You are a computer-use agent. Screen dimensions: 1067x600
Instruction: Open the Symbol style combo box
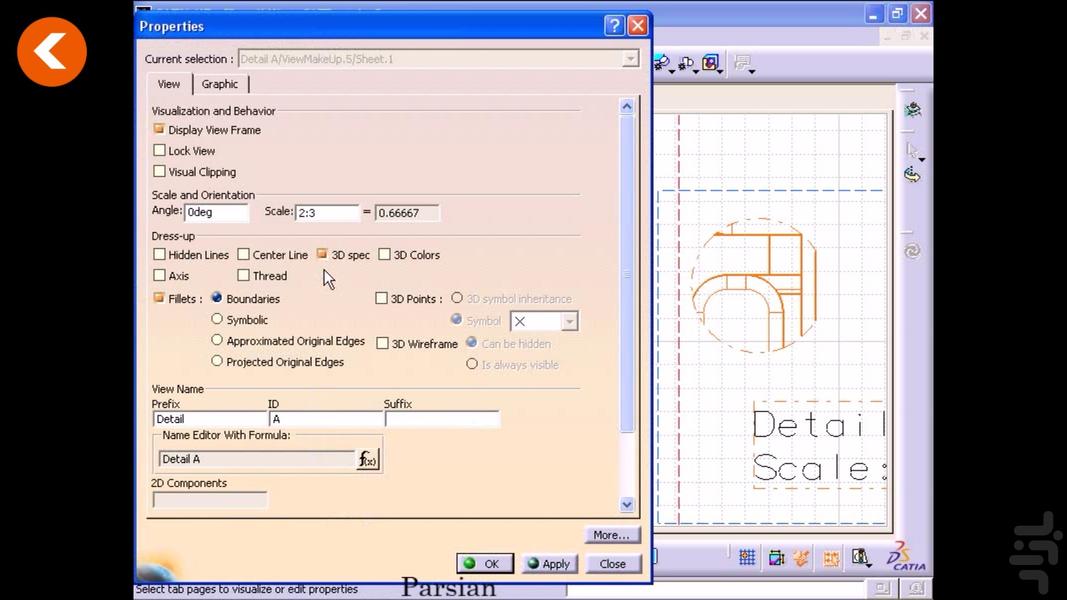pos(571,321)
